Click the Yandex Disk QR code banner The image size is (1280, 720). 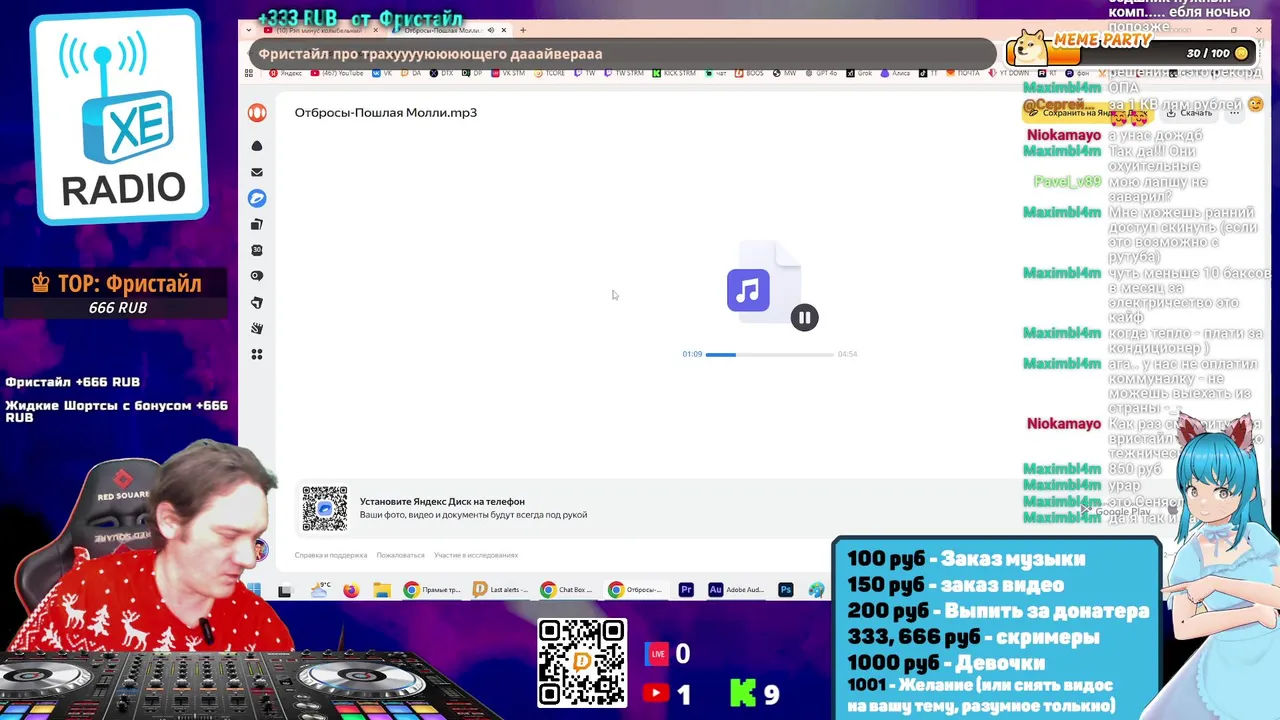tap(325, 509)
